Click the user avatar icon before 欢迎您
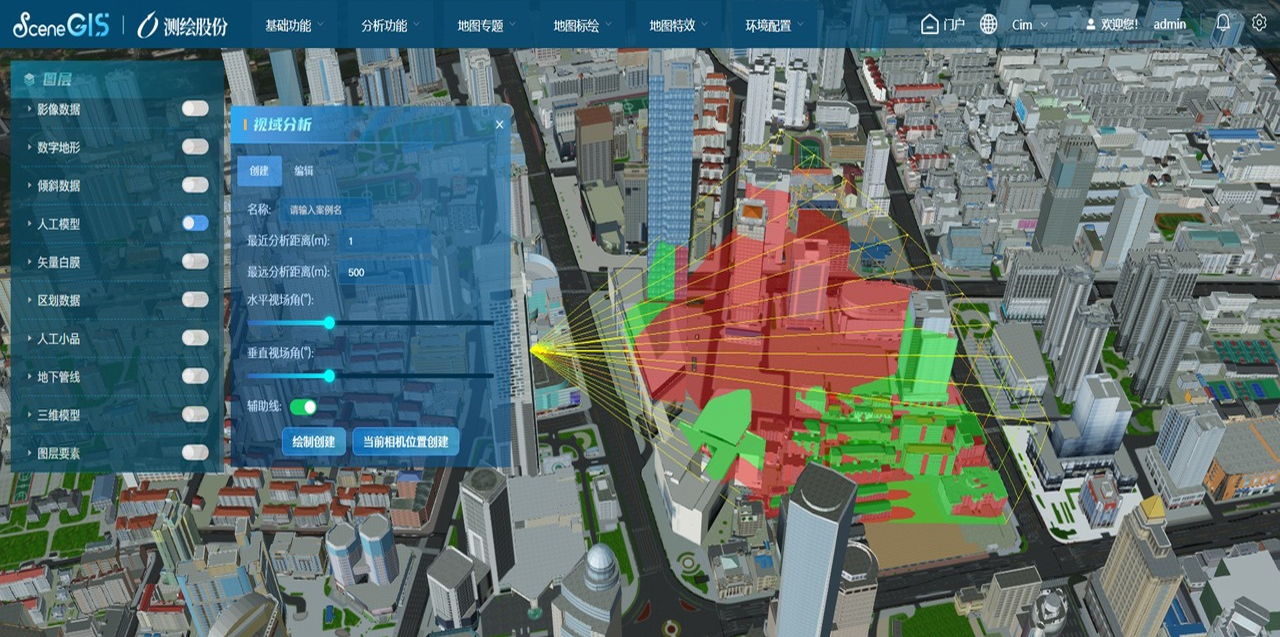1280x637 pixels. 1089,25
